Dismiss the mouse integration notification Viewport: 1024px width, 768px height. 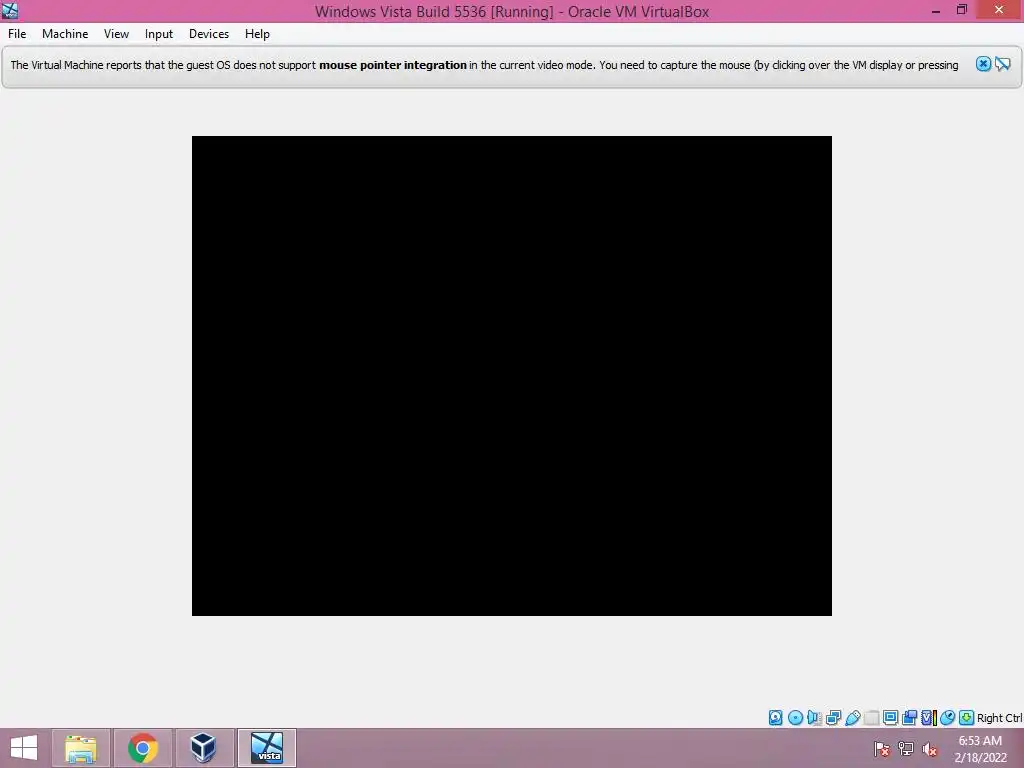[984, 64]
